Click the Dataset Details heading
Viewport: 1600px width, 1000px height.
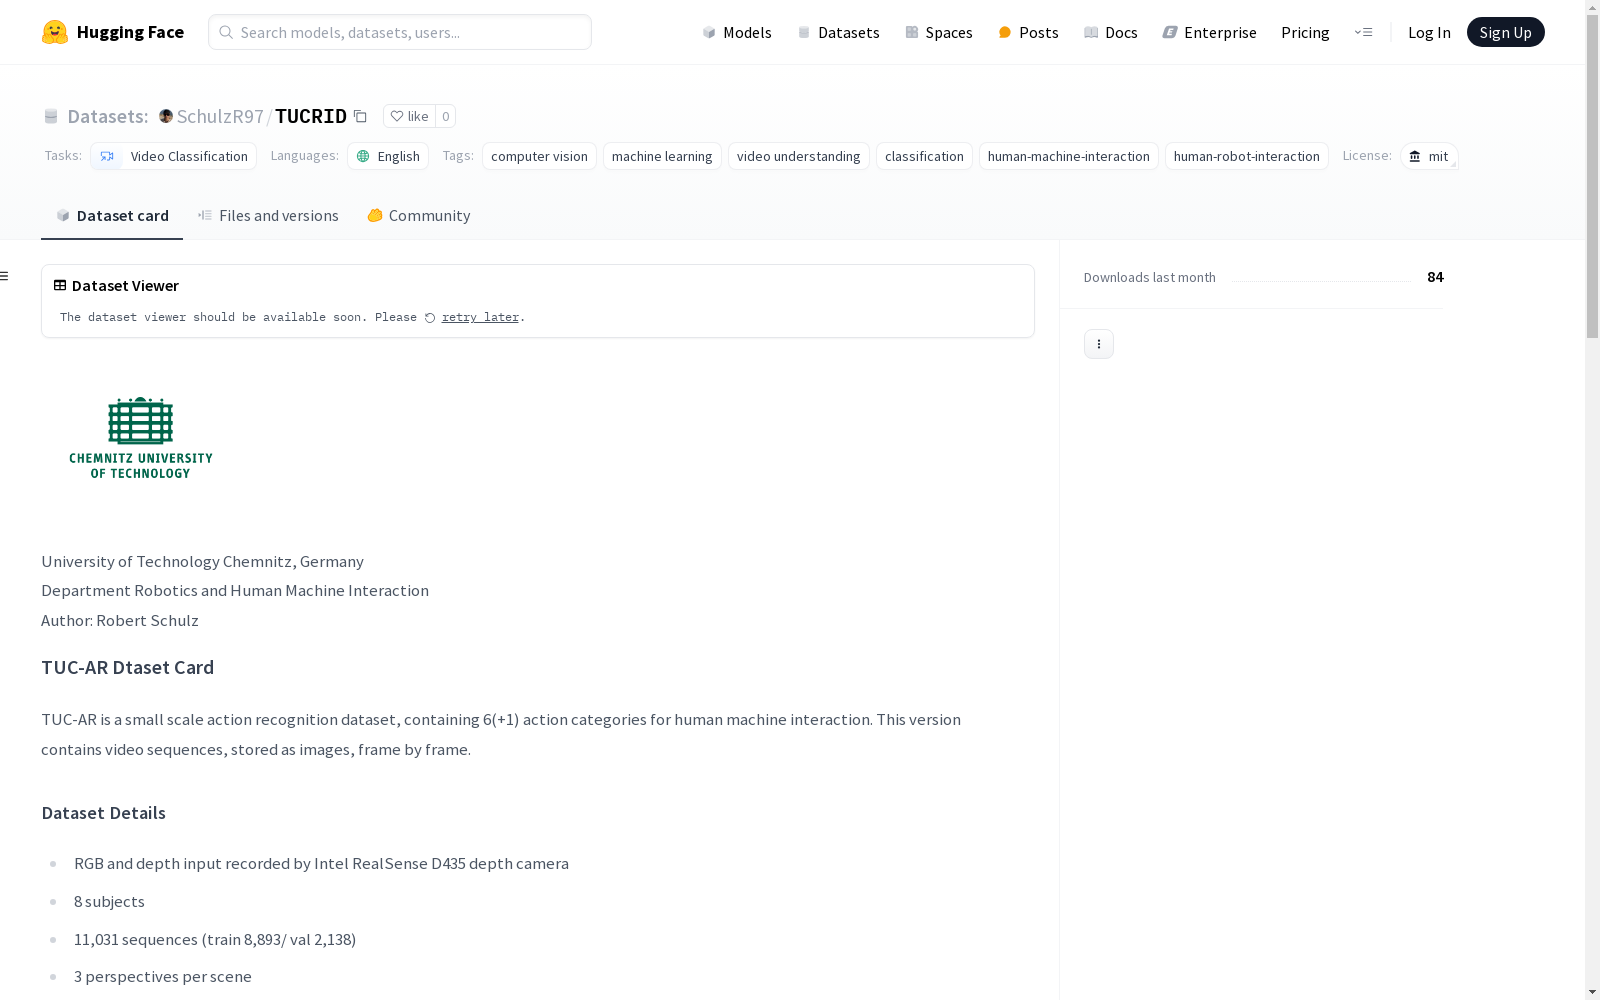click(x=104, y=813)
